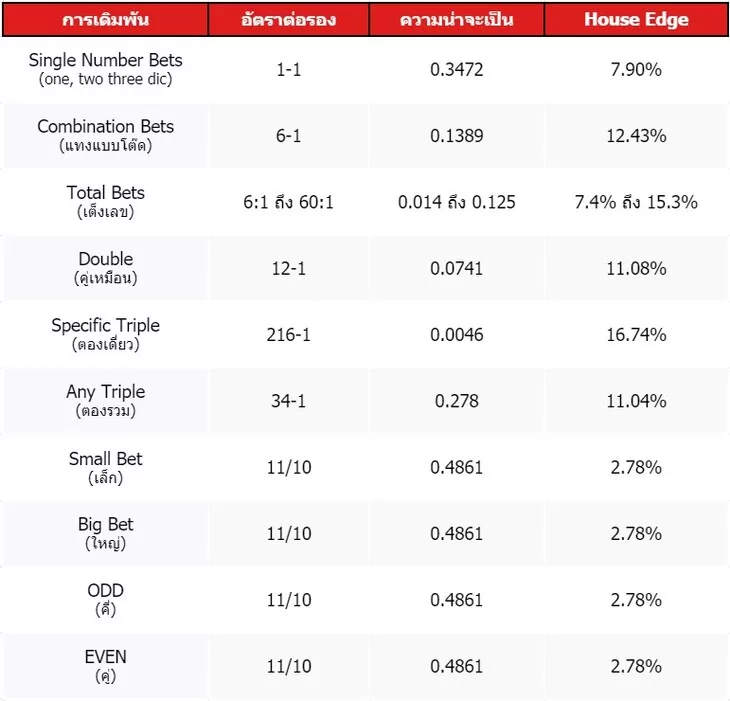Click the 216-1 odds cell
The image size is (730, 701).
click(289, 335)
